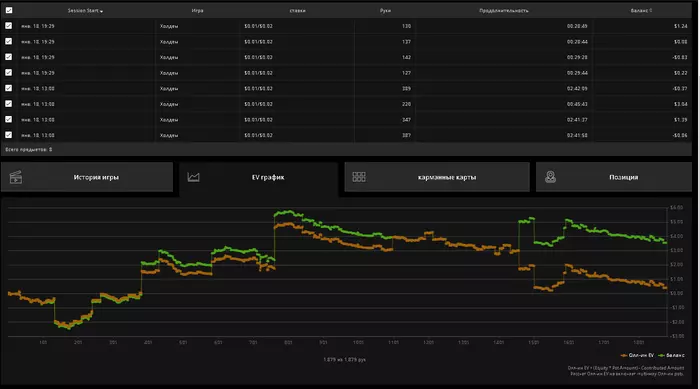This screenshot has width=700, height=389.
Task: Toggle the green баланс legend entry
Action: [x=671, y=356]
